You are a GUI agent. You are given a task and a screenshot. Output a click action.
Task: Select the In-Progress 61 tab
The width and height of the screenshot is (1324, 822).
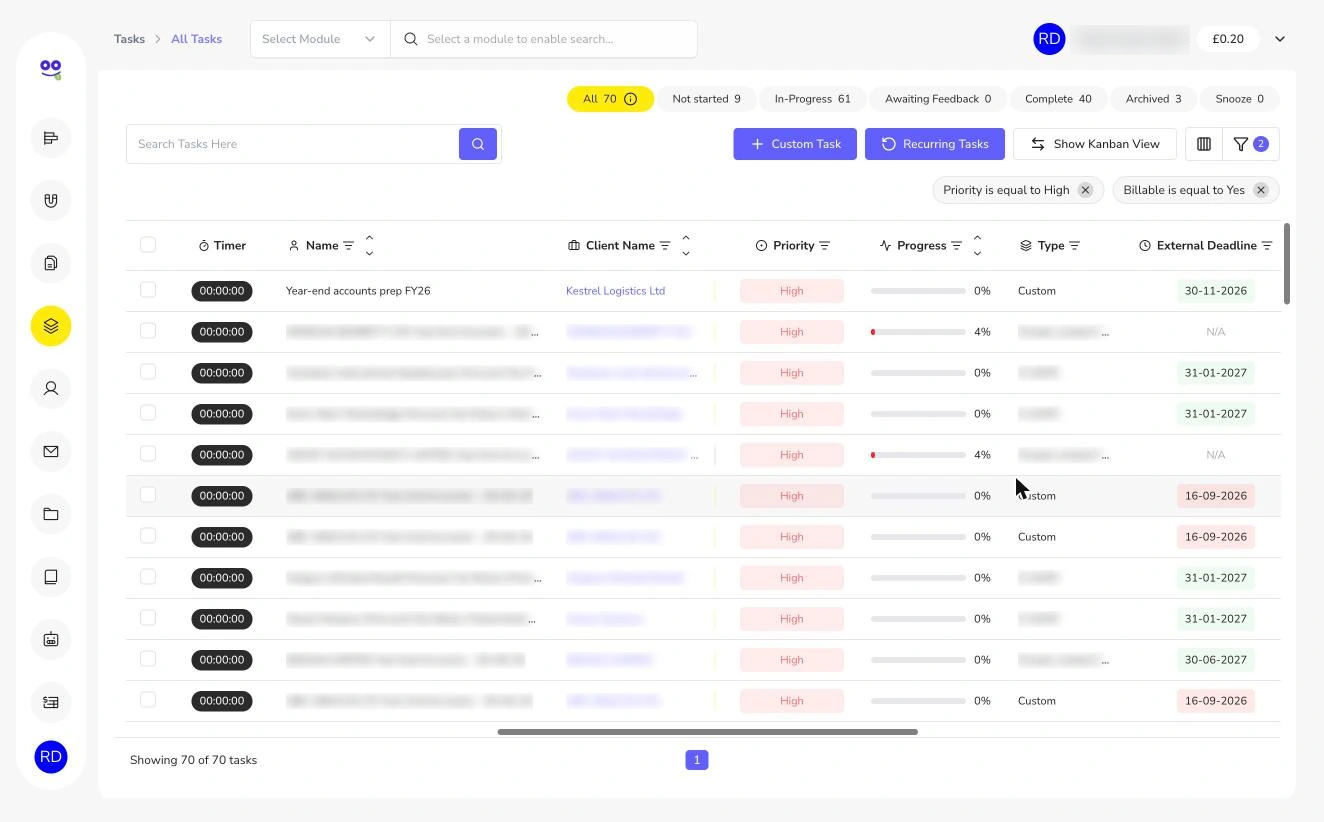coord(812,99)
